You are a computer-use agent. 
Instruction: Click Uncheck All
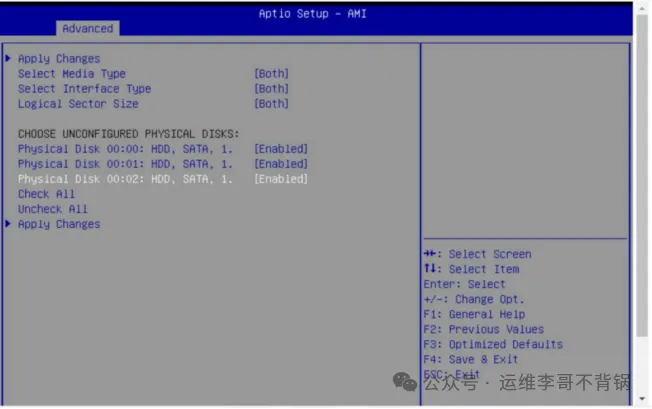(53, 209)
